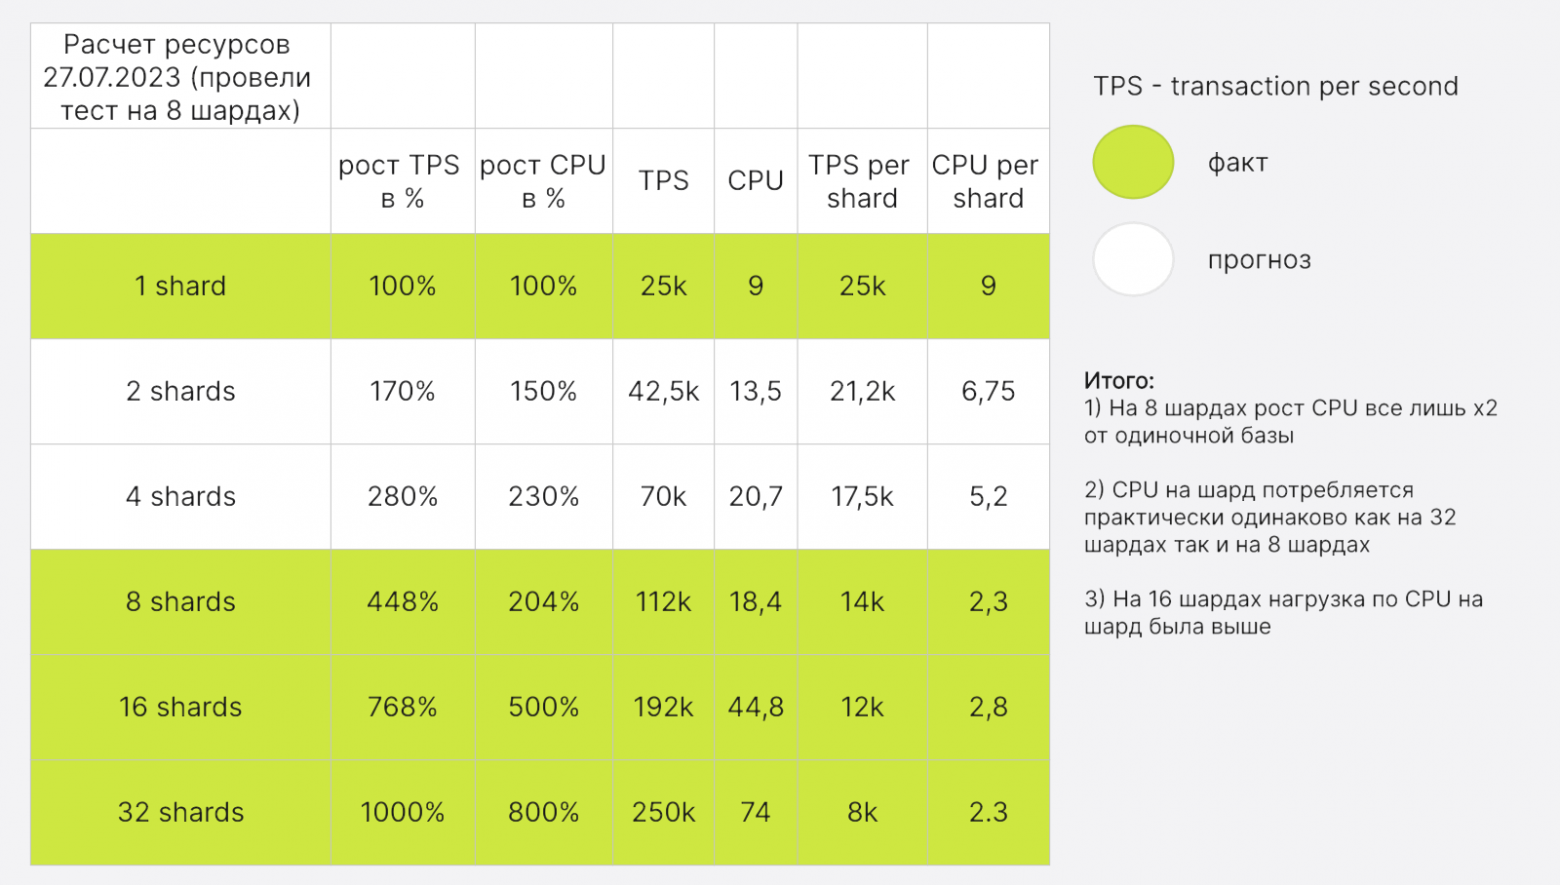Click the "TPS - transaction per second" caption
Screen dimensions: 1560x885
[1275, 86]
